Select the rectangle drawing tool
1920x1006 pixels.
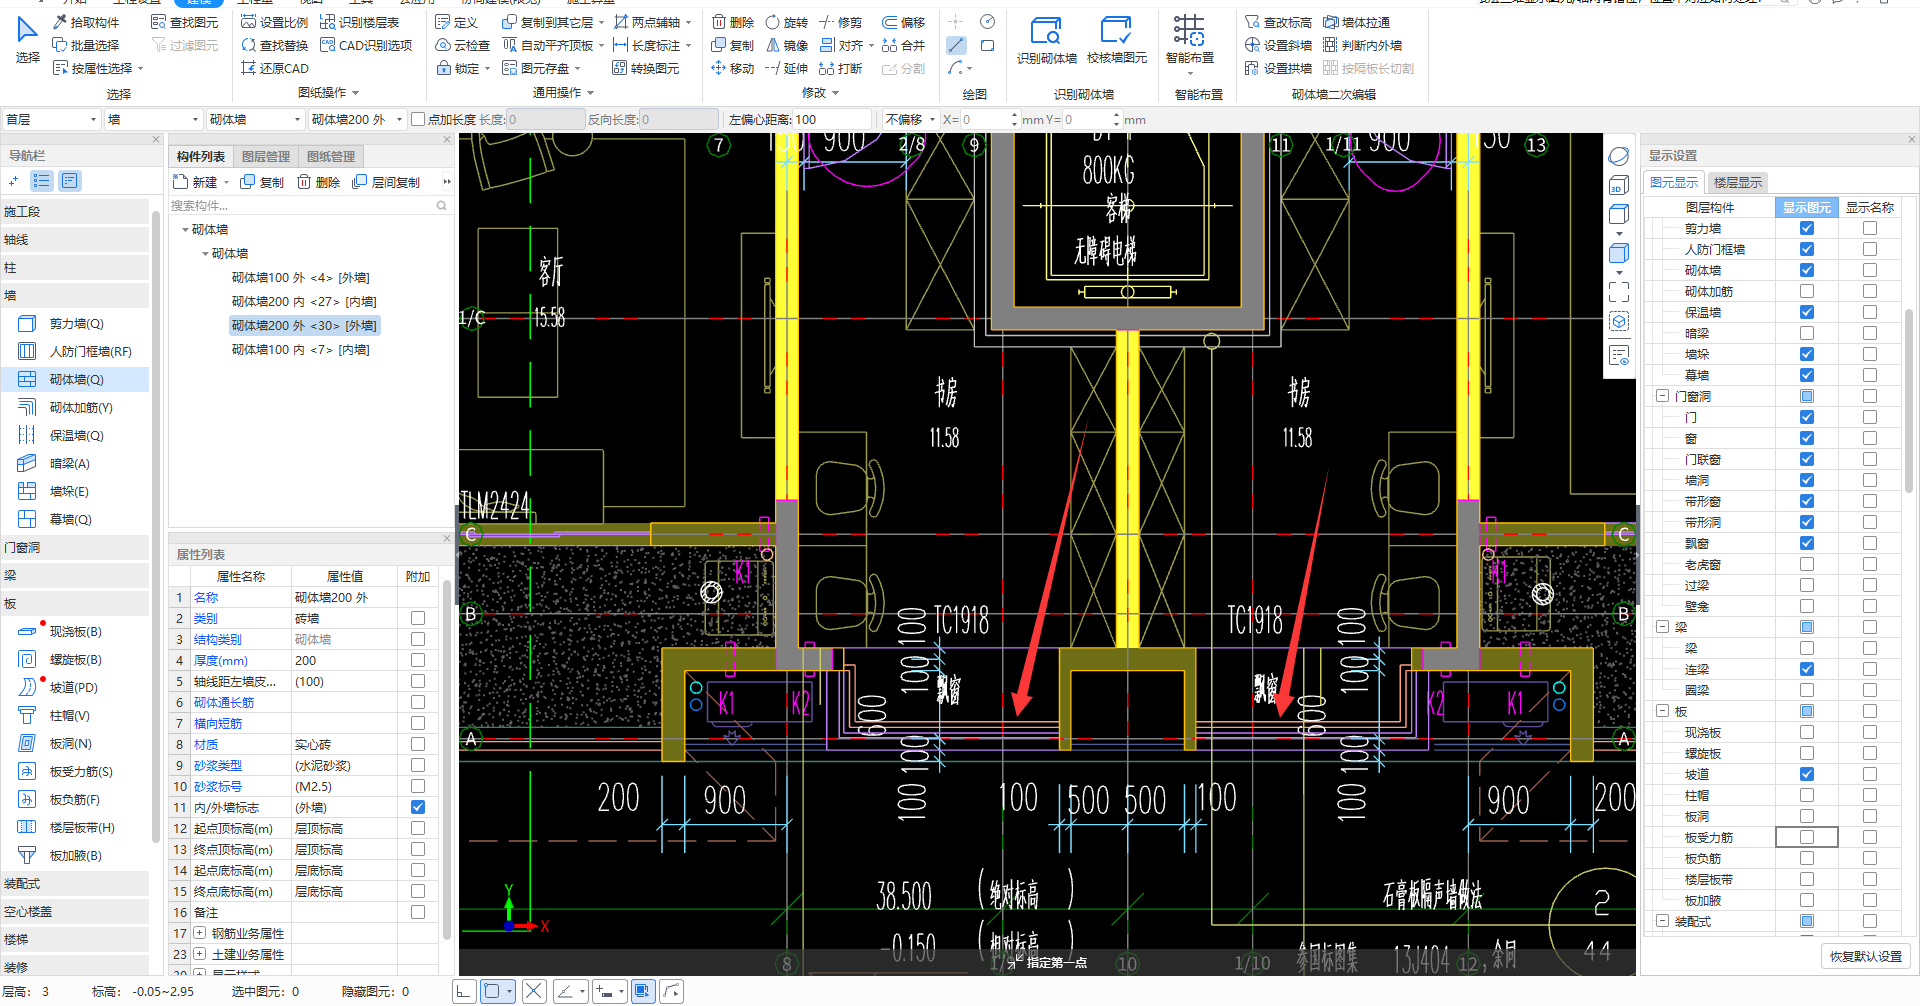point(987,45)
